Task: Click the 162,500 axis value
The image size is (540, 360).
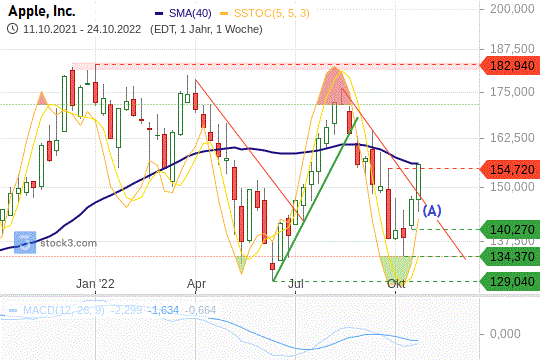Action: pos(512,138)
